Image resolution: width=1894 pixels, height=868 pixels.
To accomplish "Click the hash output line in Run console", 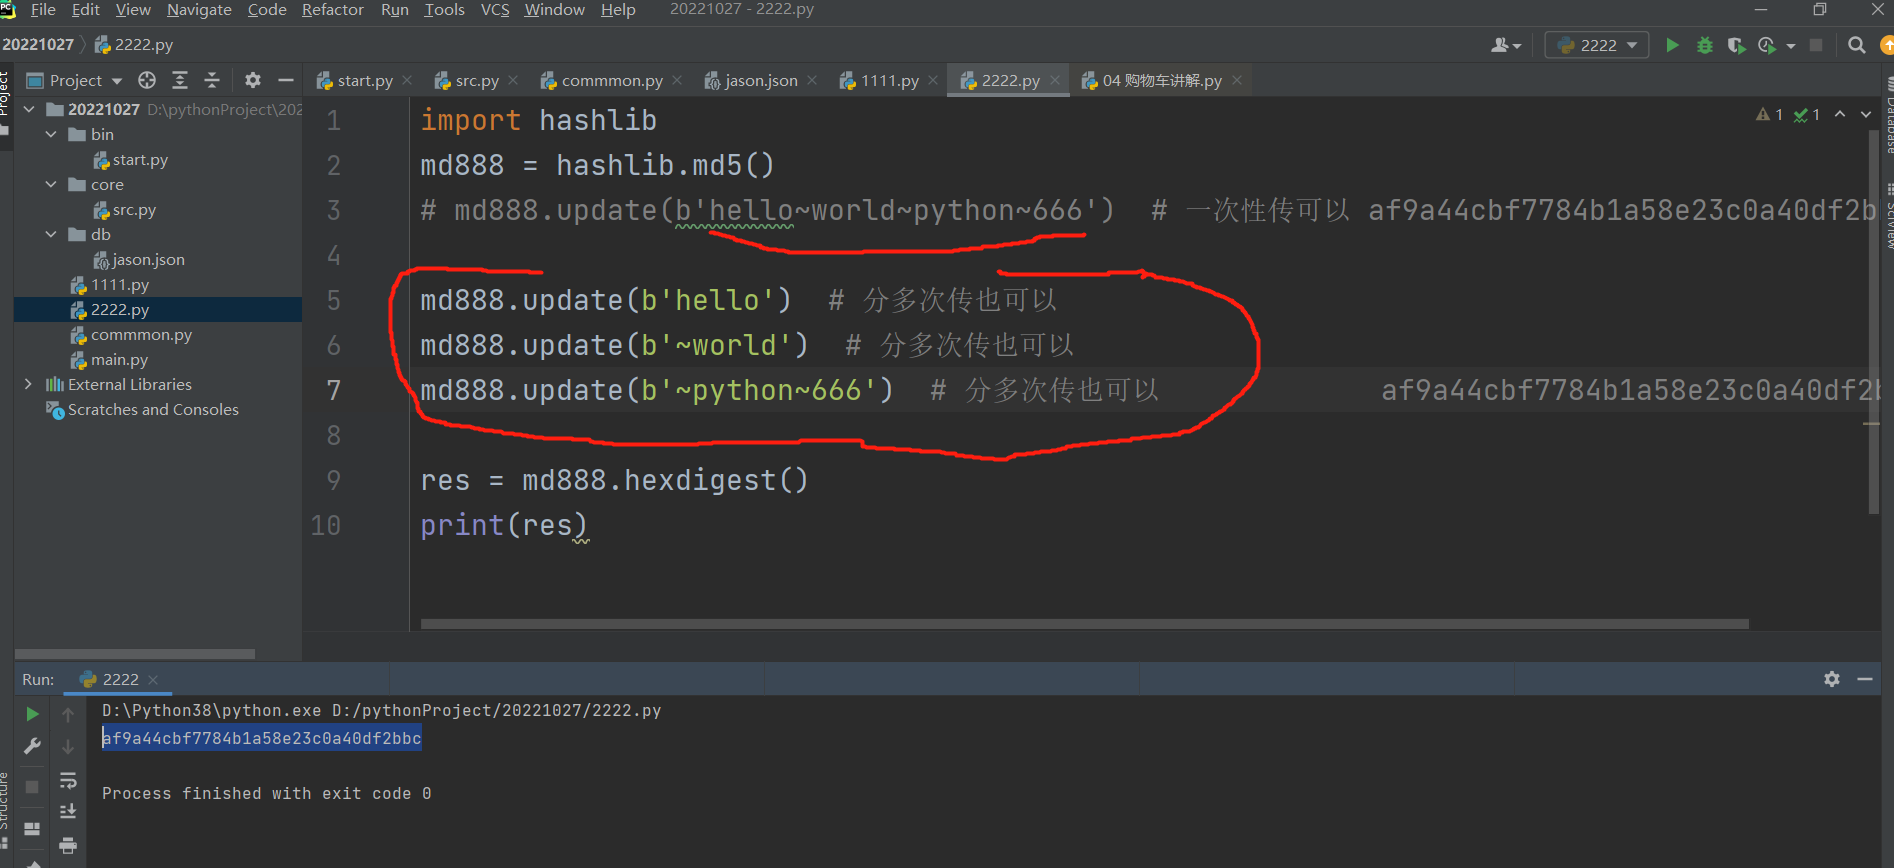I will [261, 738].
